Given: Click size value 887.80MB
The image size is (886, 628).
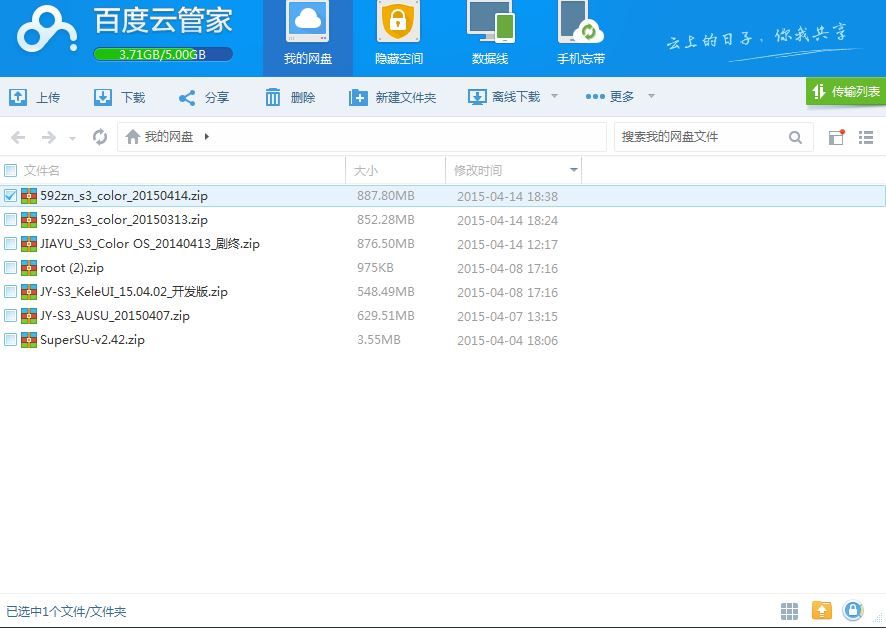Looking at the screenshot, I should [x=385, y=196].
